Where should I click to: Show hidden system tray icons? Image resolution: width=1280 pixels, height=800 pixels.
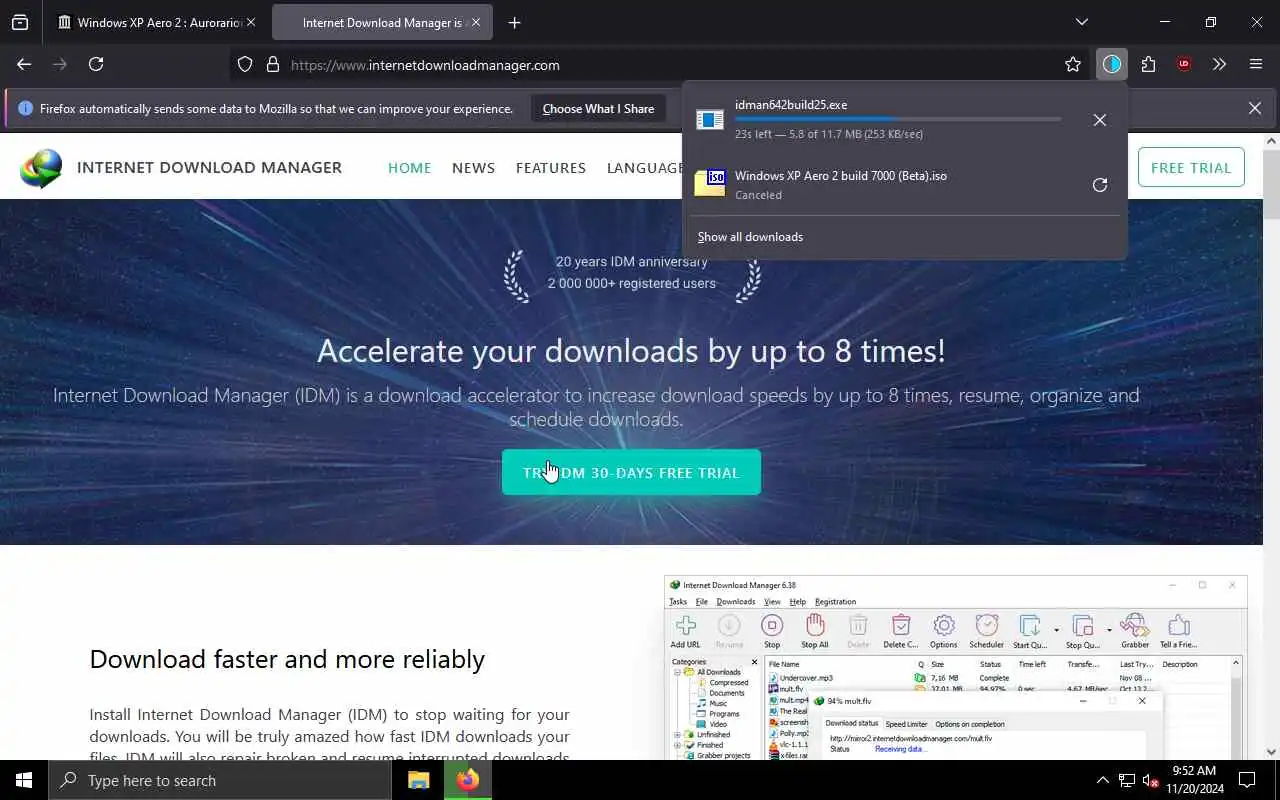click(x=1103, y=780)
